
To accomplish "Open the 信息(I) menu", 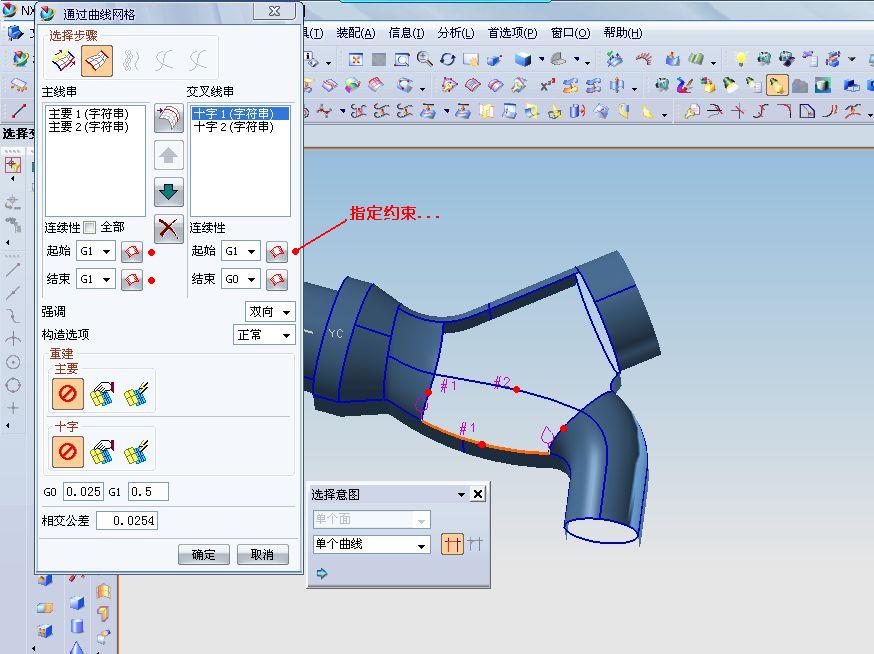I will point(406,33).
